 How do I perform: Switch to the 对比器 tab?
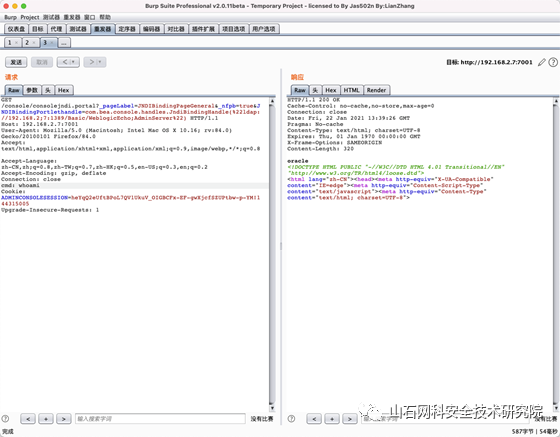tap(176, 29)
